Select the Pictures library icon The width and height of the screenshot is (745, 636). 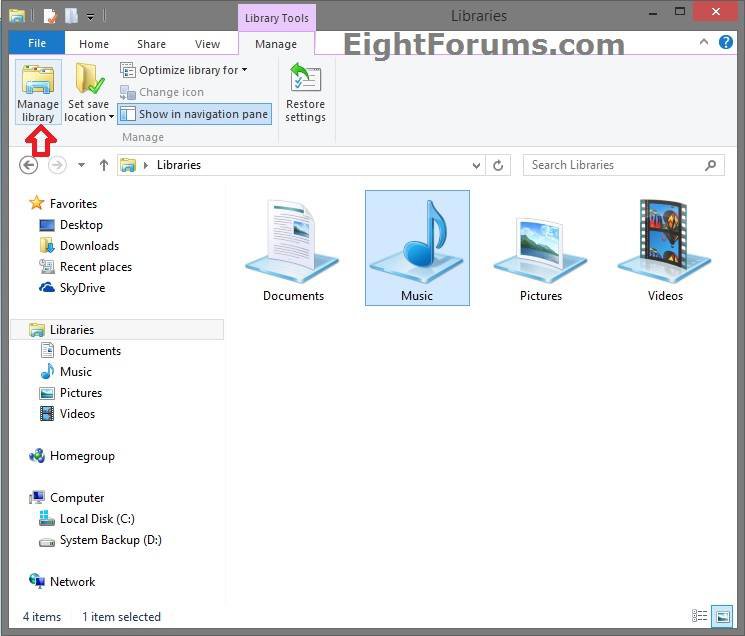coord(541,249)
